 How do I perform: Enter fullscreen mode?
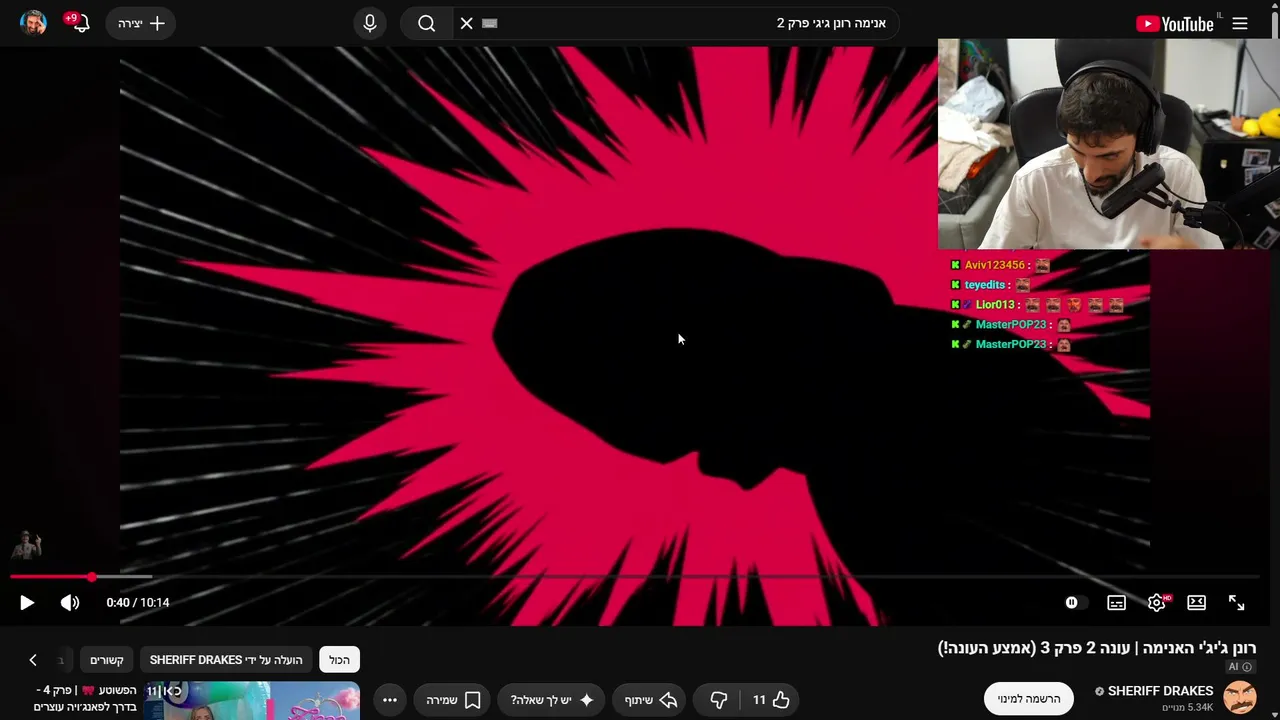[1236, 602]
